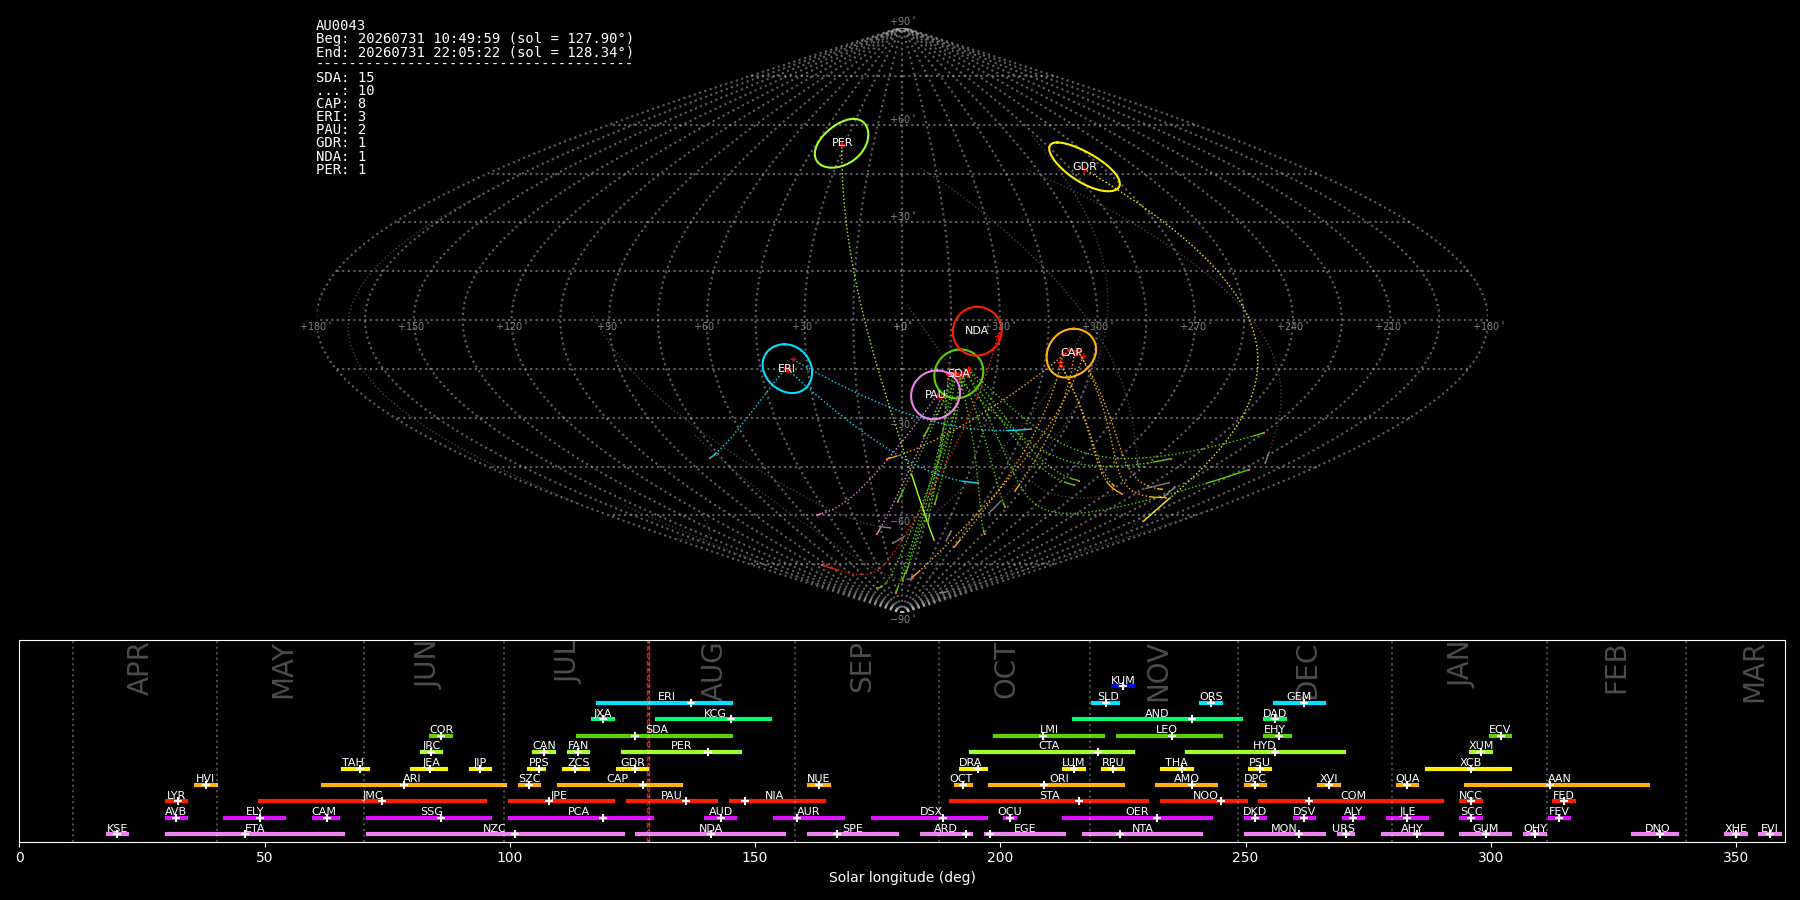This screenshot has width=1800, height=900.
Task: Click the PER radiant ellipse on map
Action: 841,143
